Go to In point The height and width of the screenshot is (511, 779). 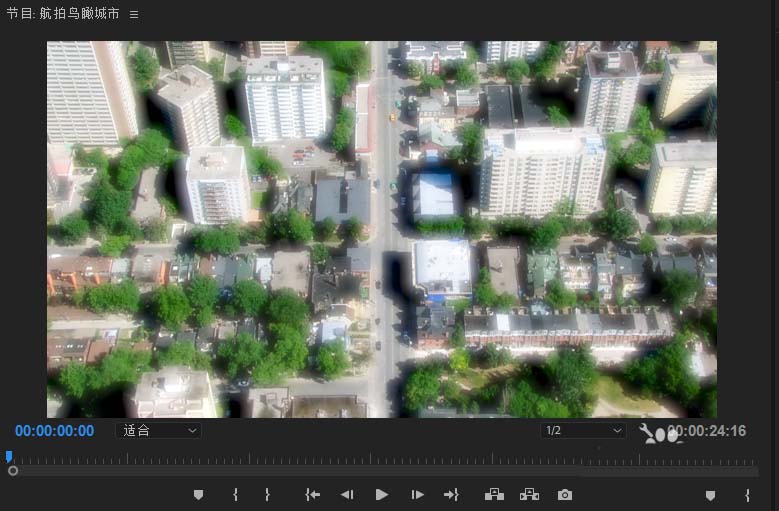coord(312,495)
